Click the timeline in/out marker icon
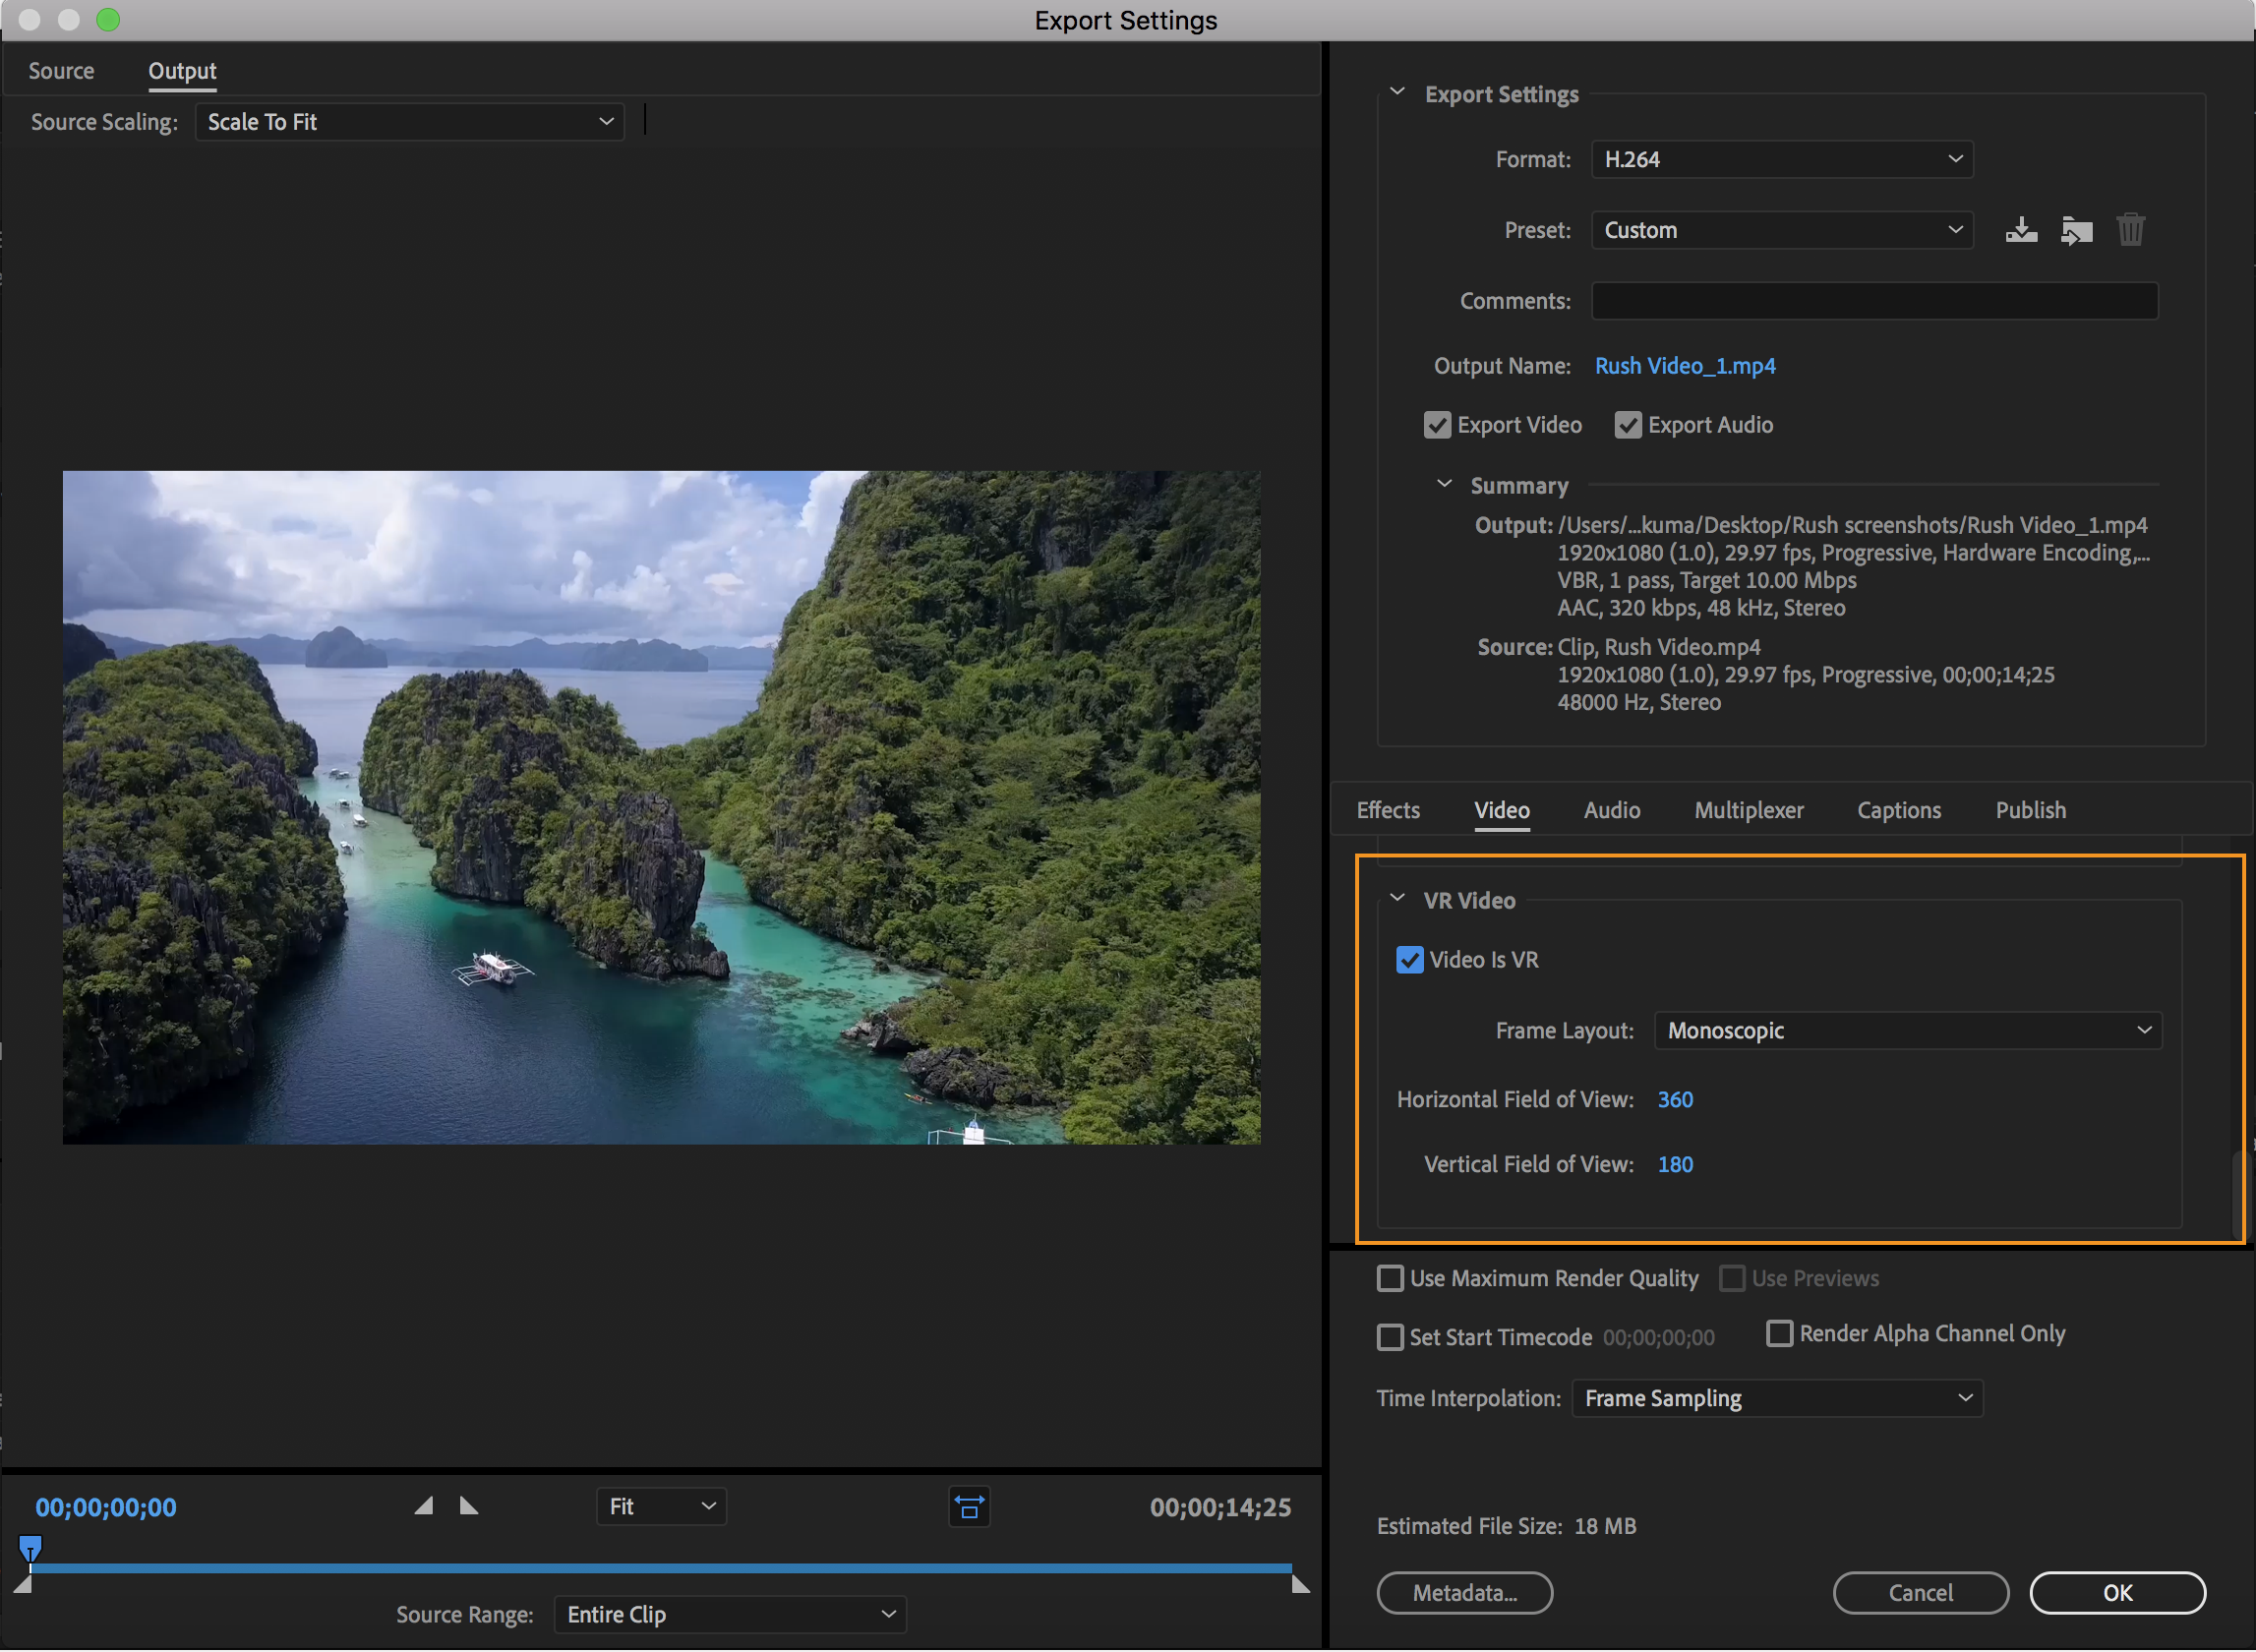This screenshot has height=1652, width=2256. pos(969,1504)
